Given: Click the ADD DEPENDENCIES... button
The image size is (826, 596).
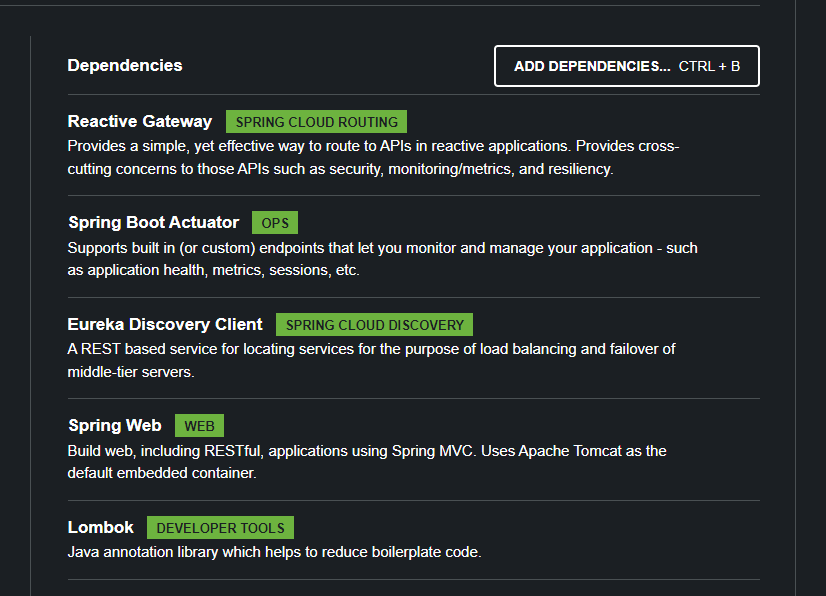Looking at the screenshot, I should (x=626, y=66).
